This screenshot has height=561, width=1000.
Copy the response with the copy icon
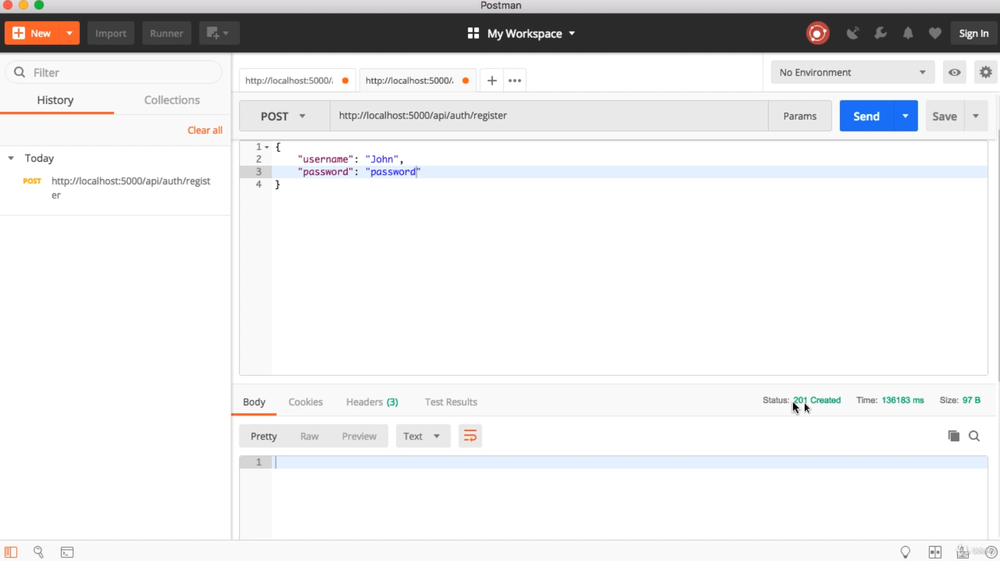[953, 436]
